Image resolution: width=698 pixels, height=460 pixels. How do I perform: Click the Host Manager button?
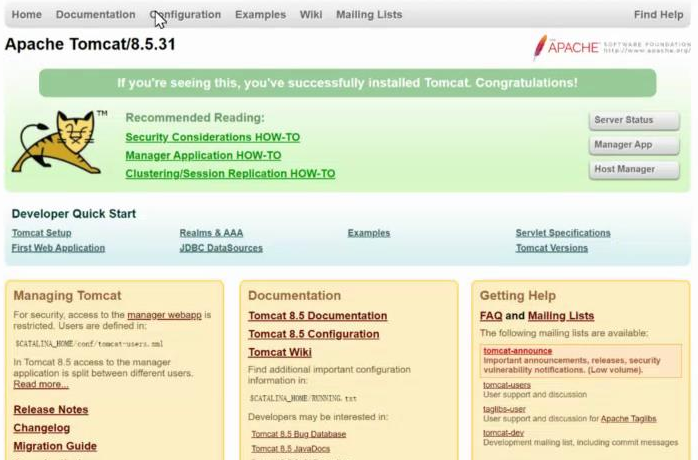(x=634, y=169)
